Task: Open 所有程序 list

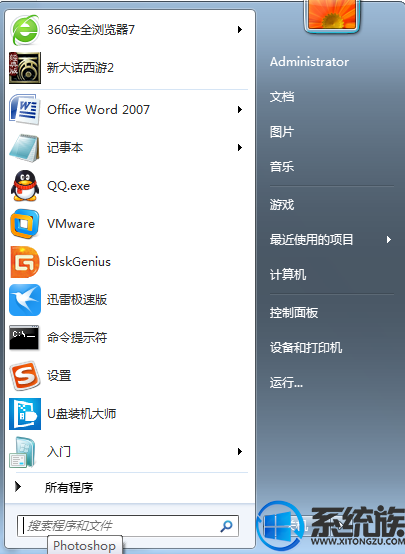Action: [x=69, y=488]
